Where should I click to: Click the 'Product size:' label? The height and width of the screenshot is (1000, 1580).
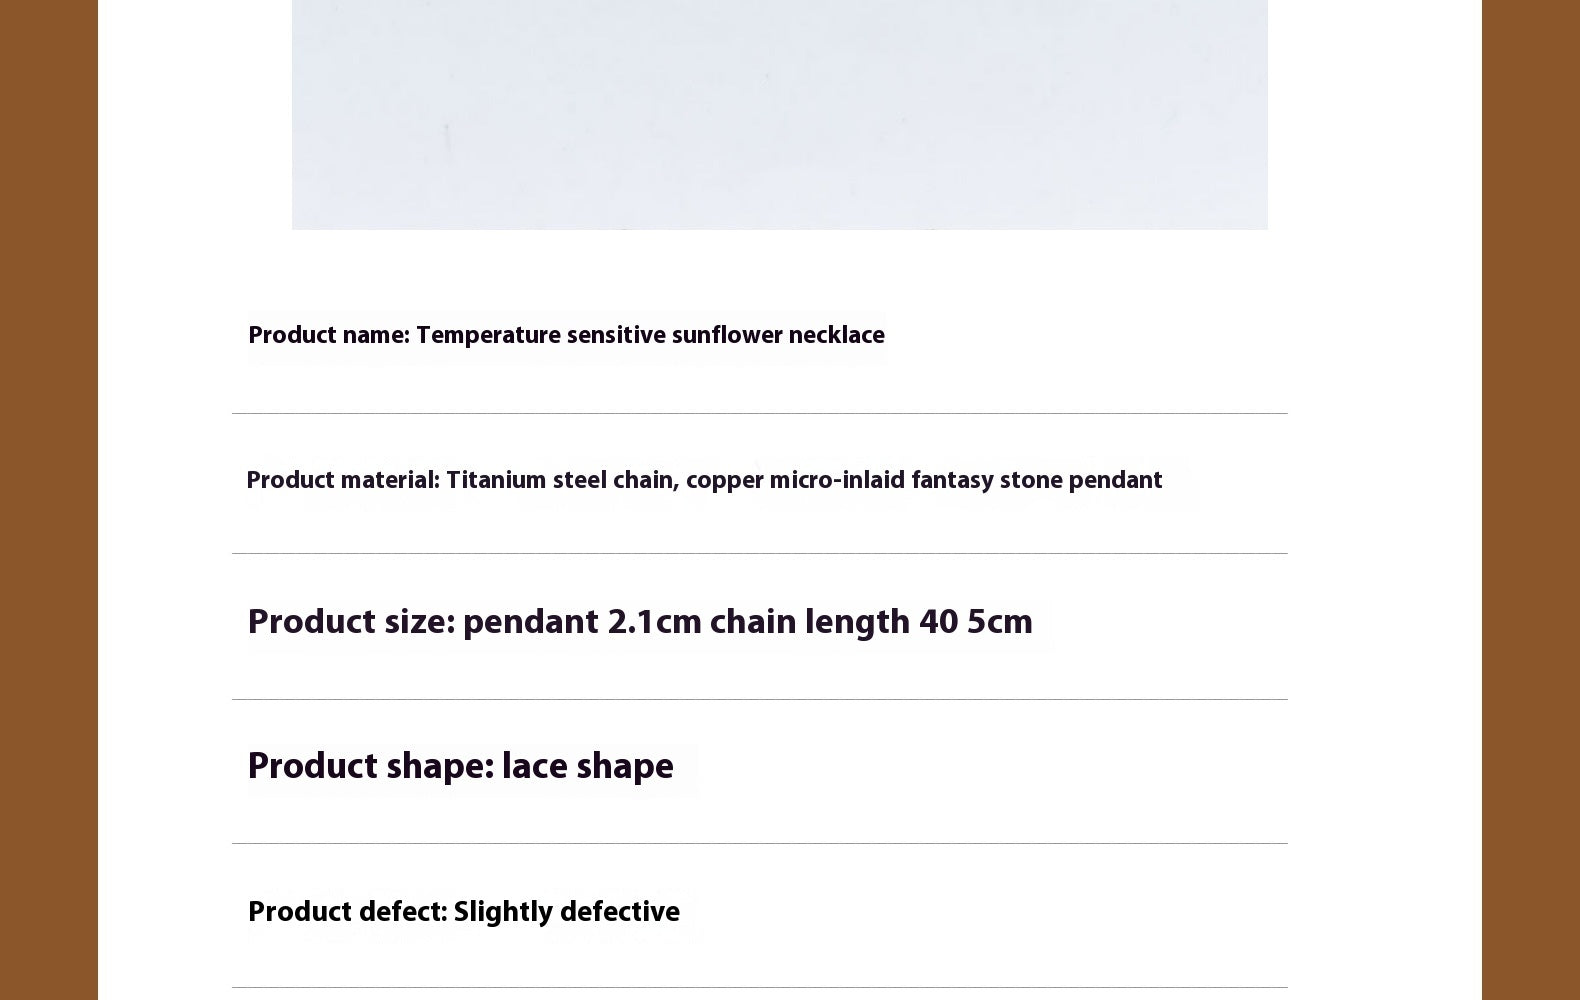point(351,623)
